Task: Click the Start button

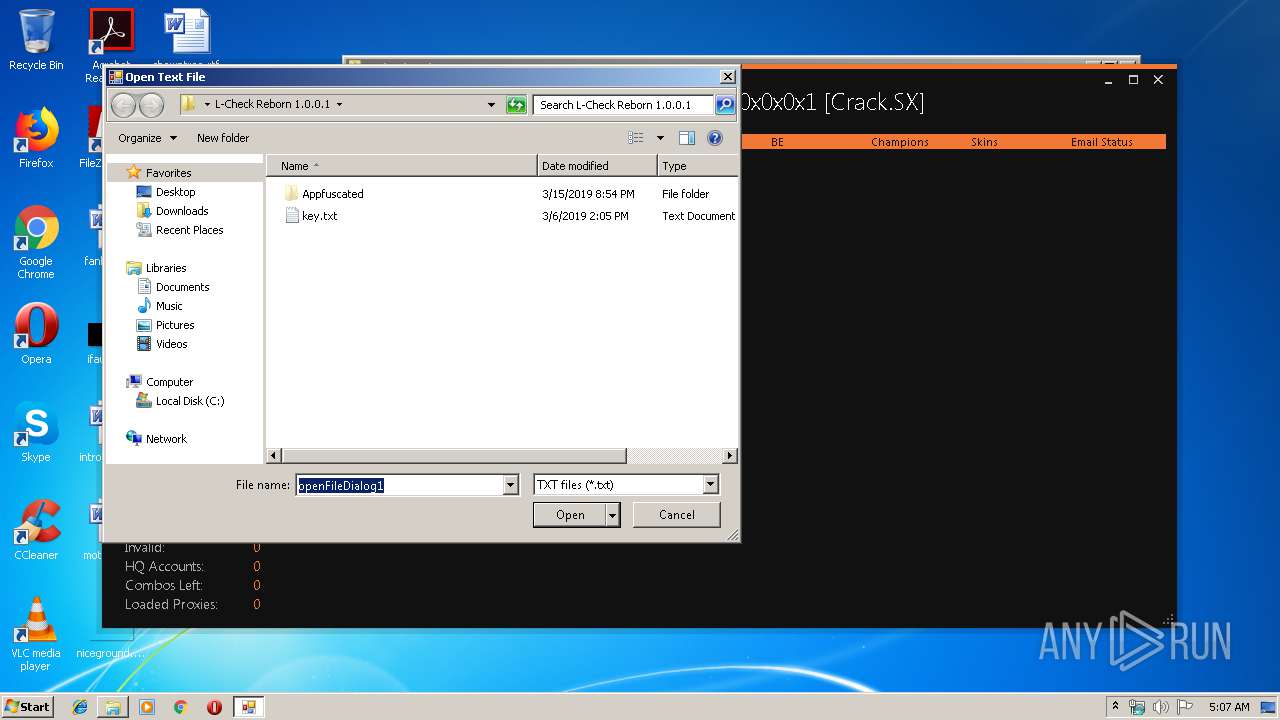Action: point(28,707)
